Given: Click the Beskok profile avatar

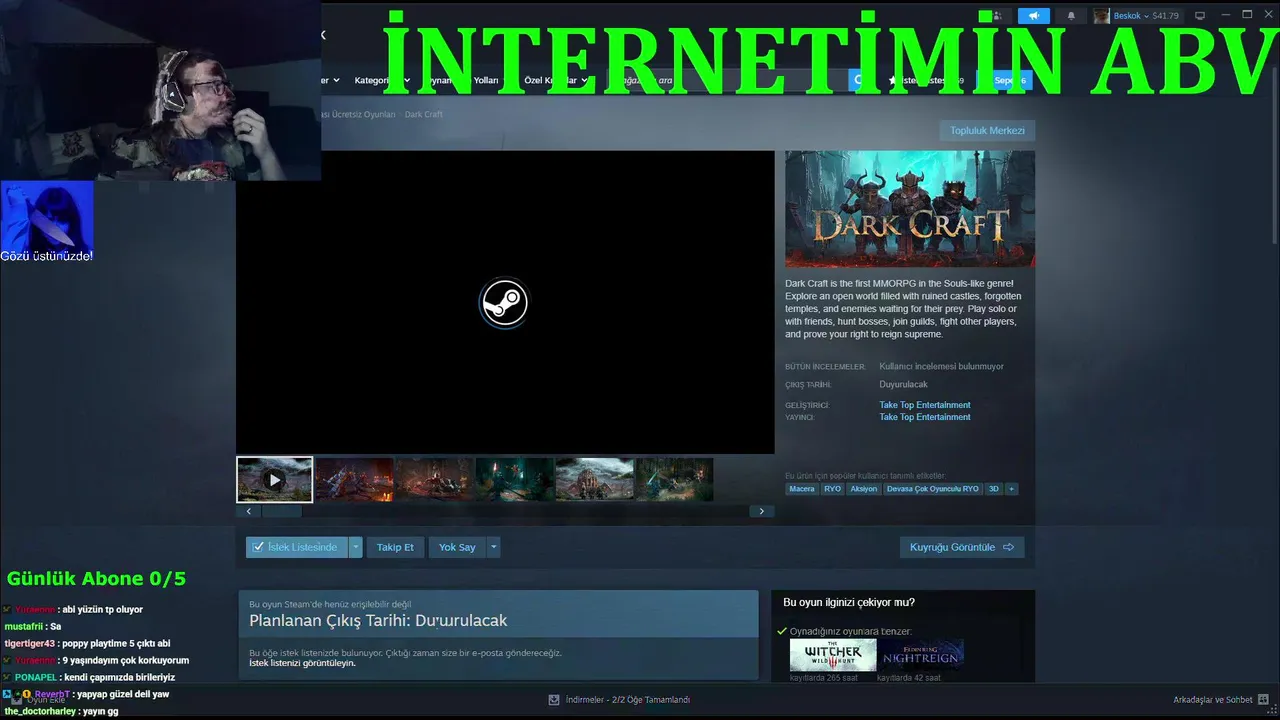Looking at the screenshot, I should coord(1102,16).
